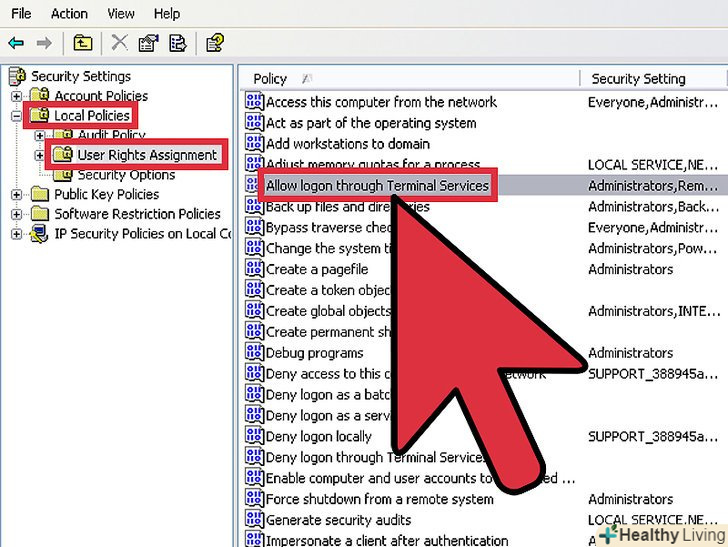Click the Back arrow toolbar icon
Screen dimensions: 728x547
(15, 43)
